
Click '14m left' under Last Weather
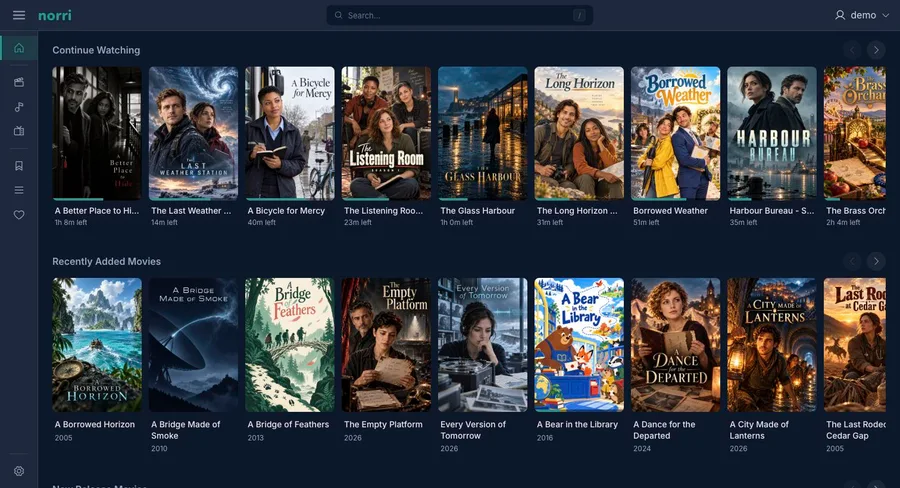[x=164, y=222]
